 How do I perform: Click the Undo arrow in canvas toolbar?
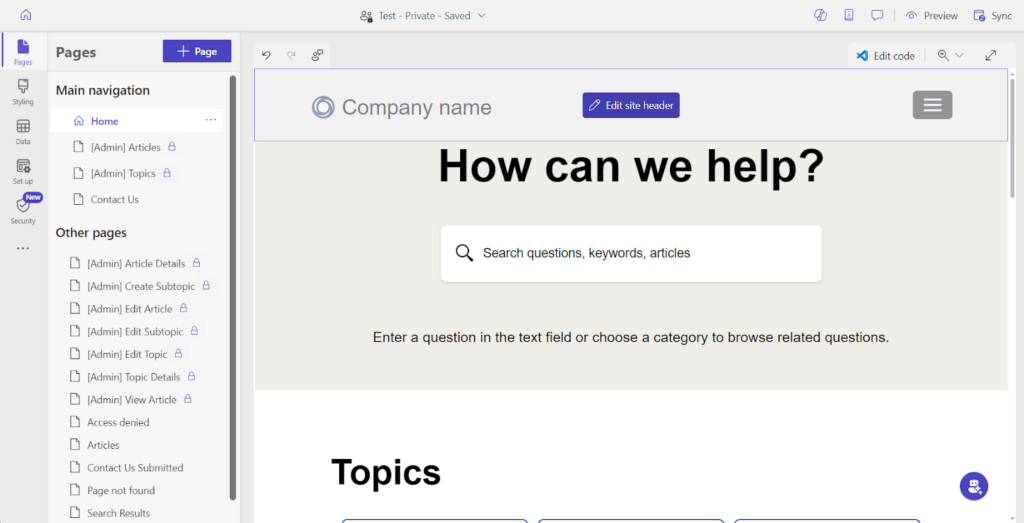pyautogui.click(x=266, y=56)
